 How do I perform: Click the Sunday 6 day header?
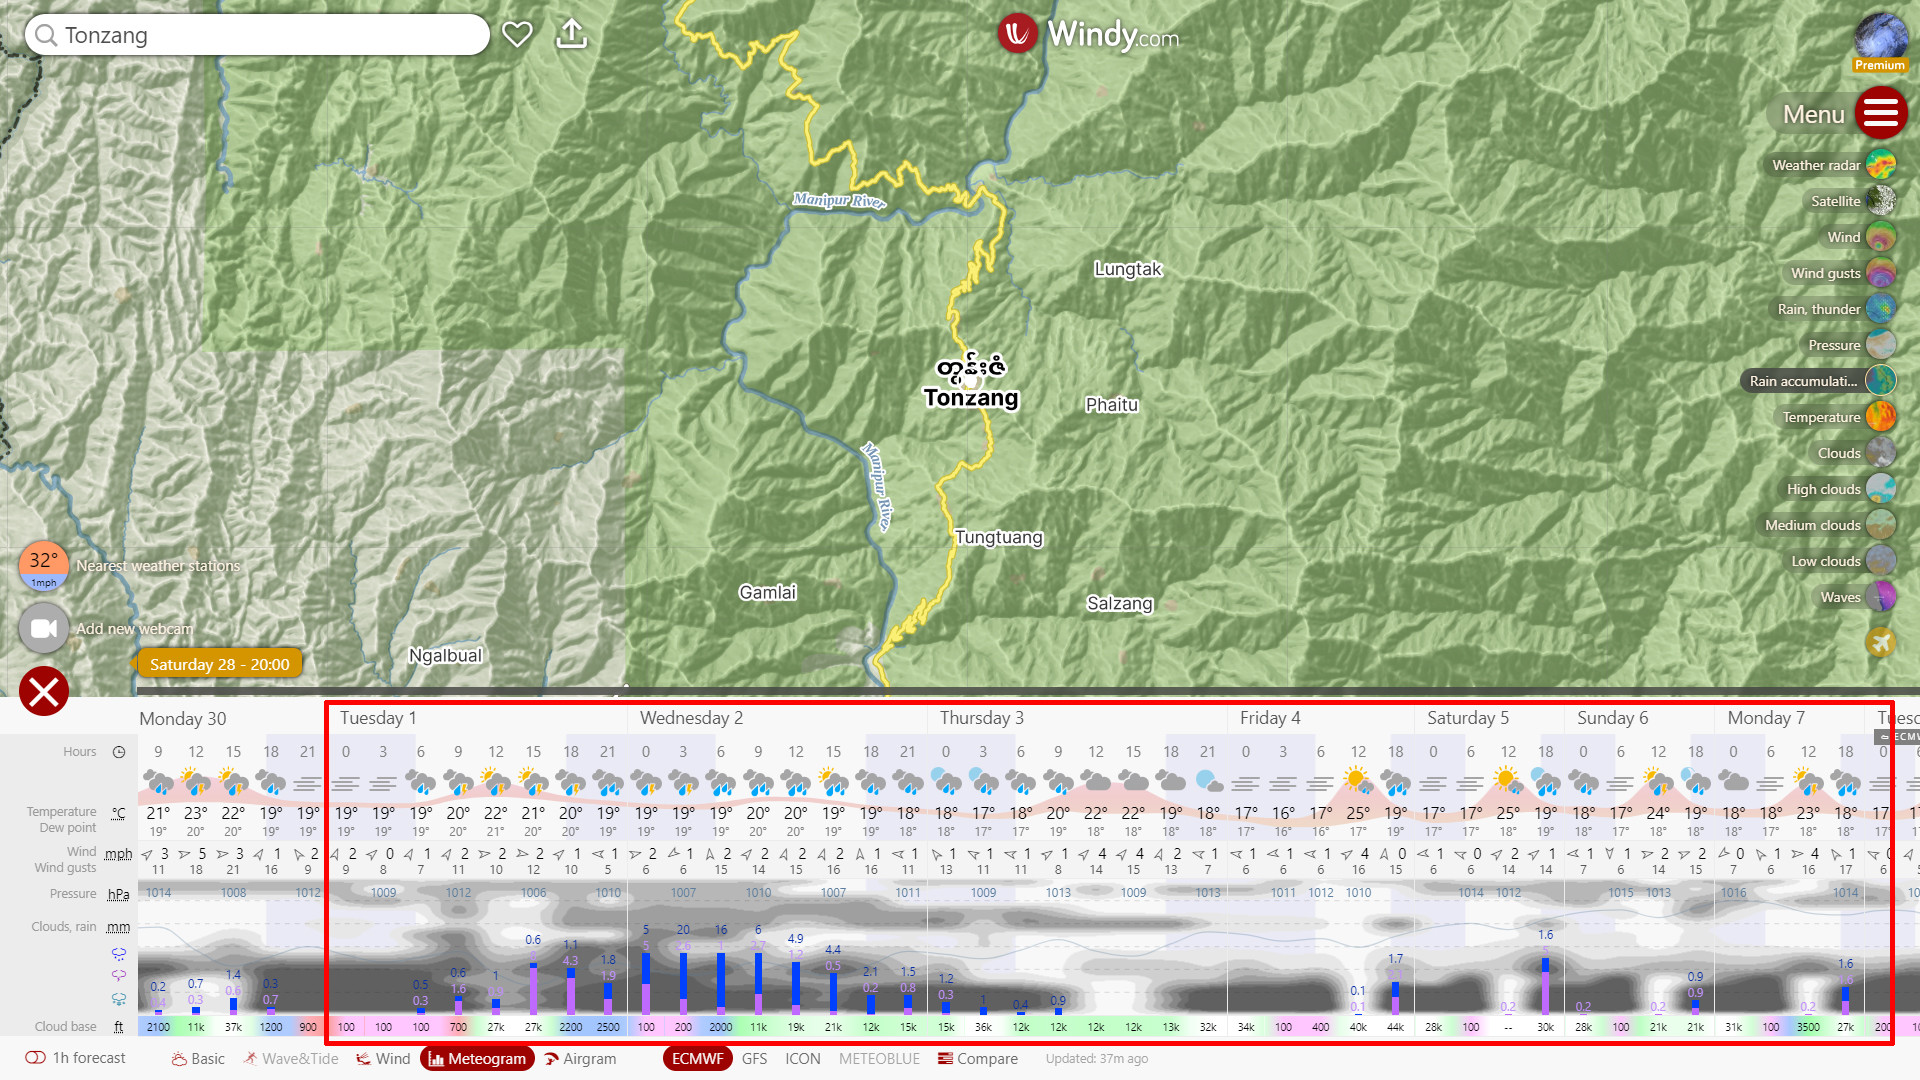1612,718
